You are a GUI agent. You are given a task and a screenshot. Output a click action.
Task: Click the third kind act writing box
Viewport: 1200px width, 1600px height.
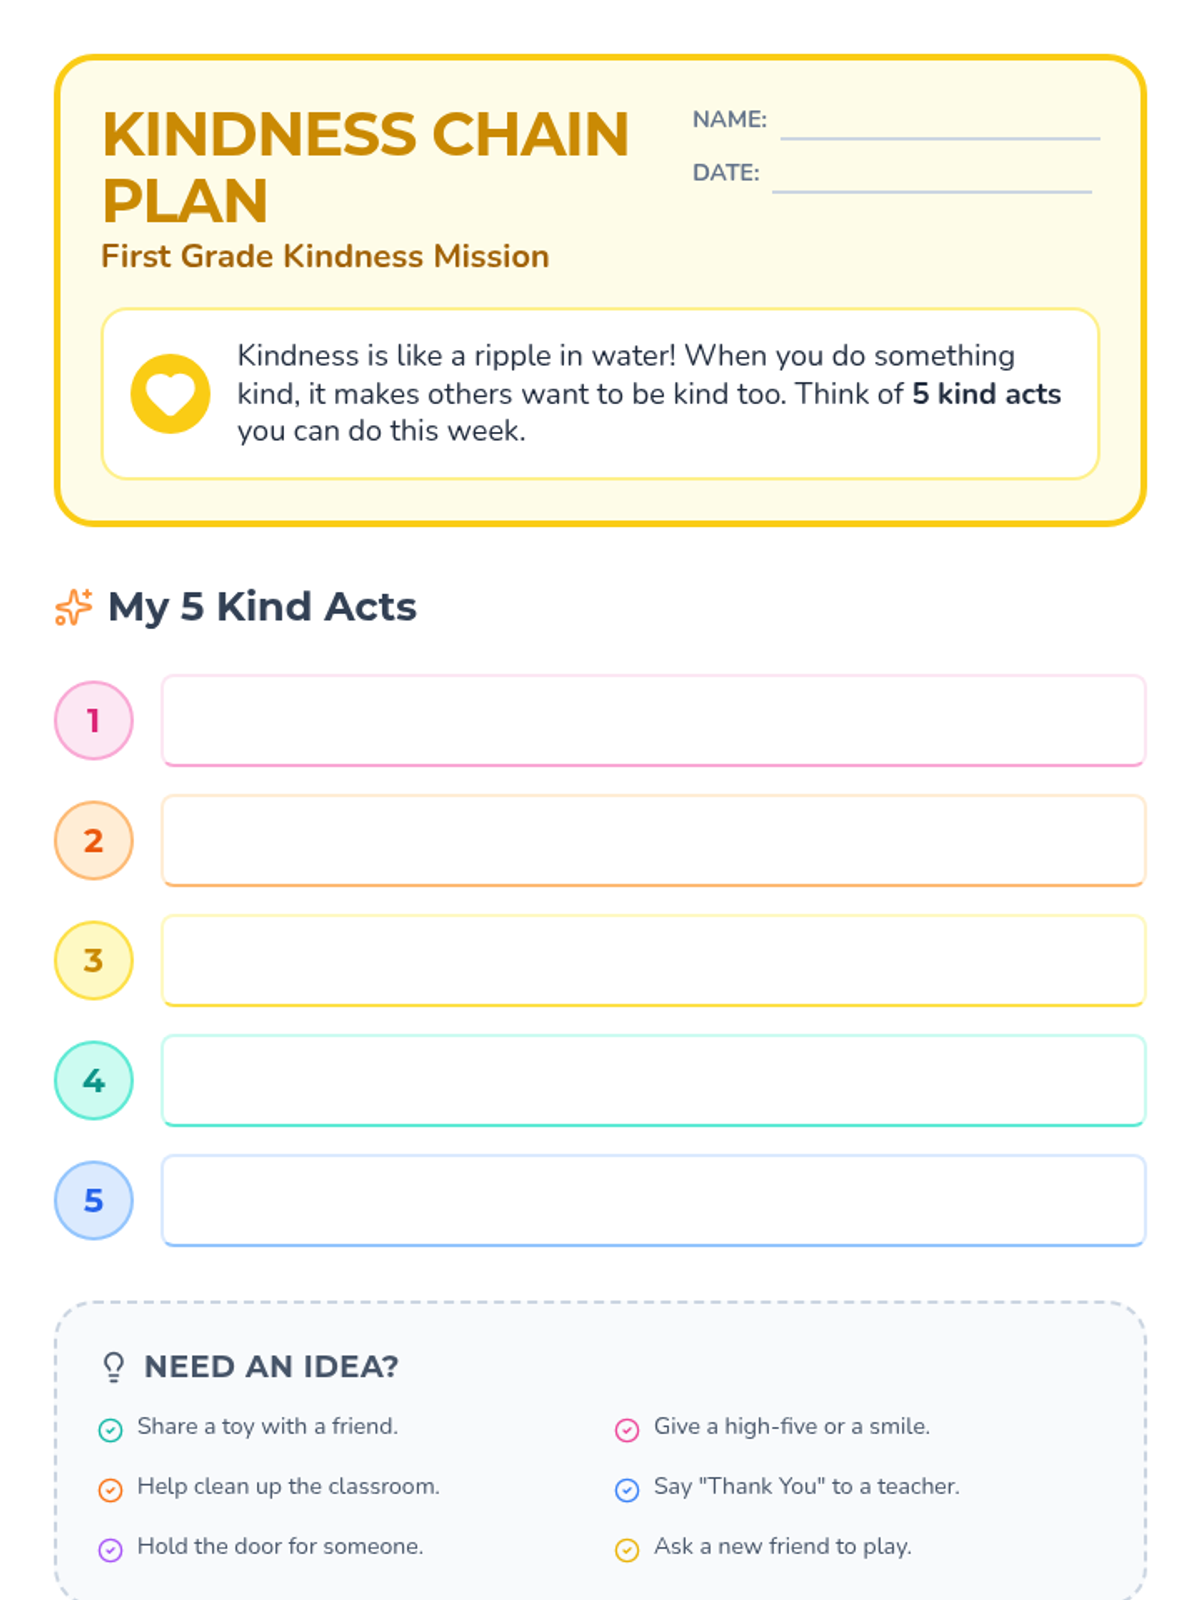[653, 960]
